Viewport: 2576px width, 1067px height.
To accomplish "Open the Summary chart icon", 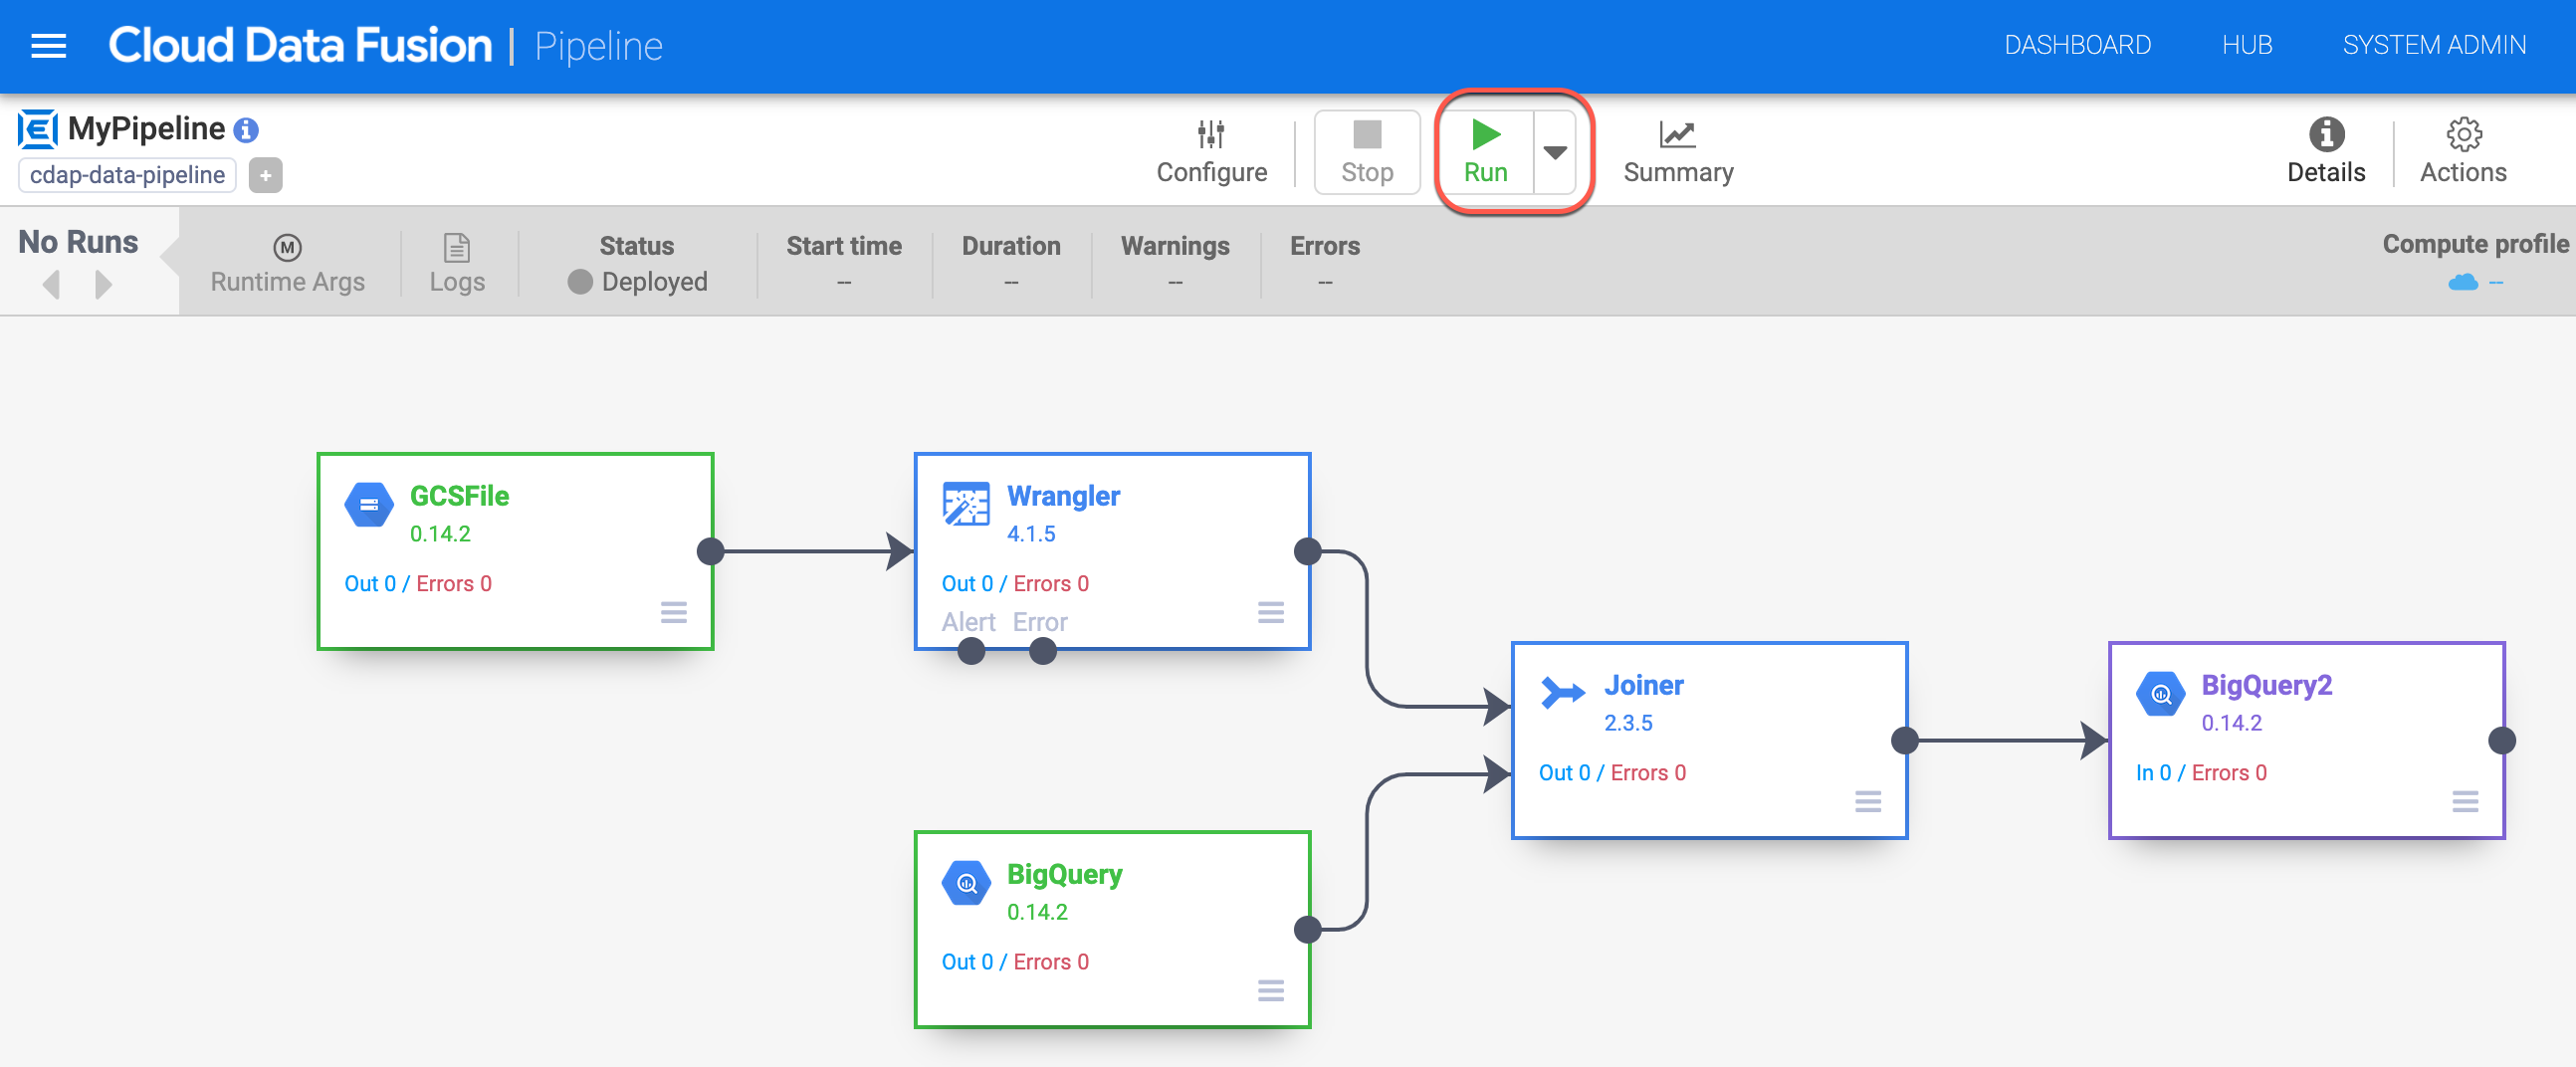I will tap(1677, 135).
